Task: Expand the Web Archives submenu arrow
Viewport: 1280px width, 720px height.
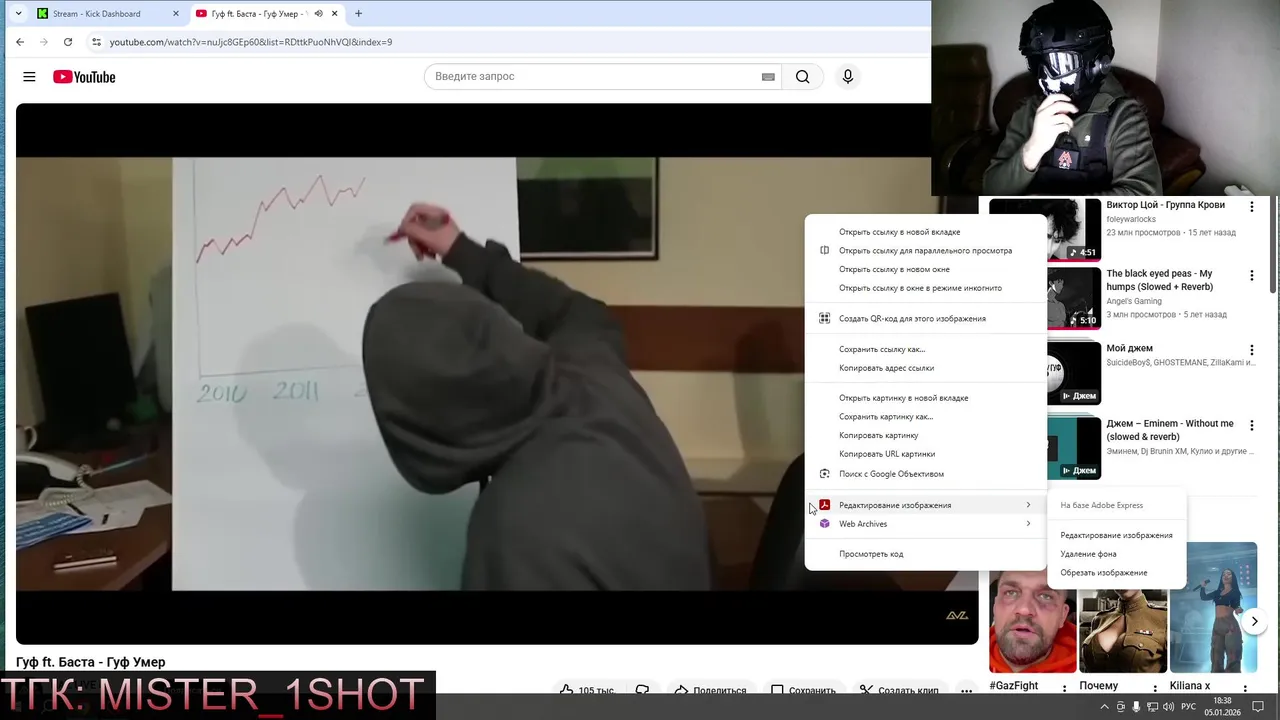Action: (x=1028, y=524)
